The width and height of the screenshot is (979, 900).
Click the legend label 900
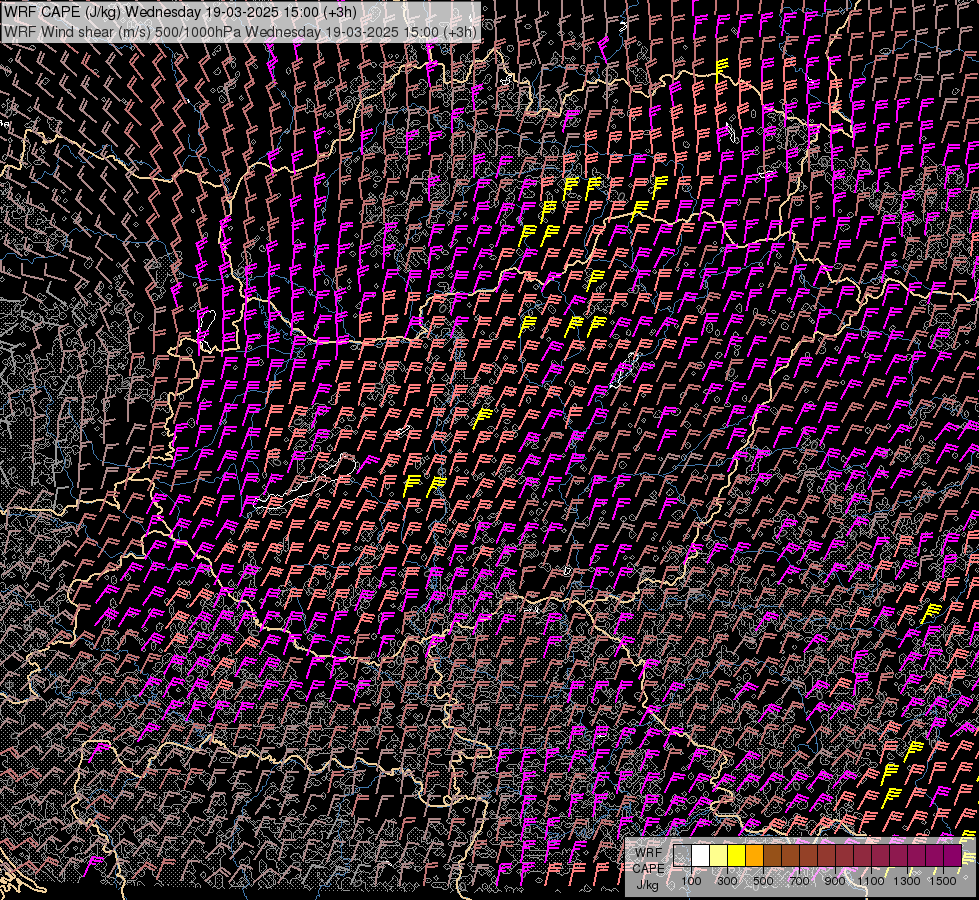(835, 881)
